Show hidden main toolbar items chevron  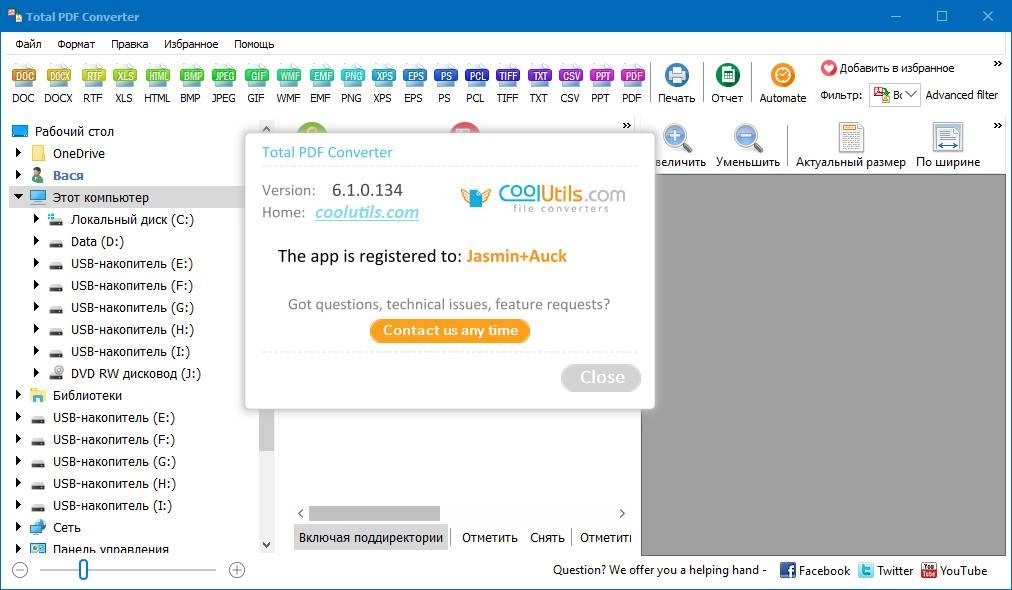pyautogui.click(x=998, y=64)
